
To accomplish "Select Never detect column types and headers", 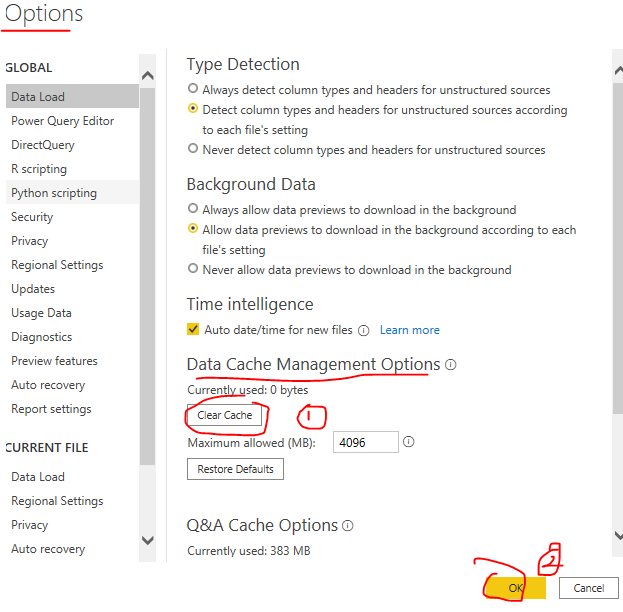I will pyautogui.click(x=193, y=148).
